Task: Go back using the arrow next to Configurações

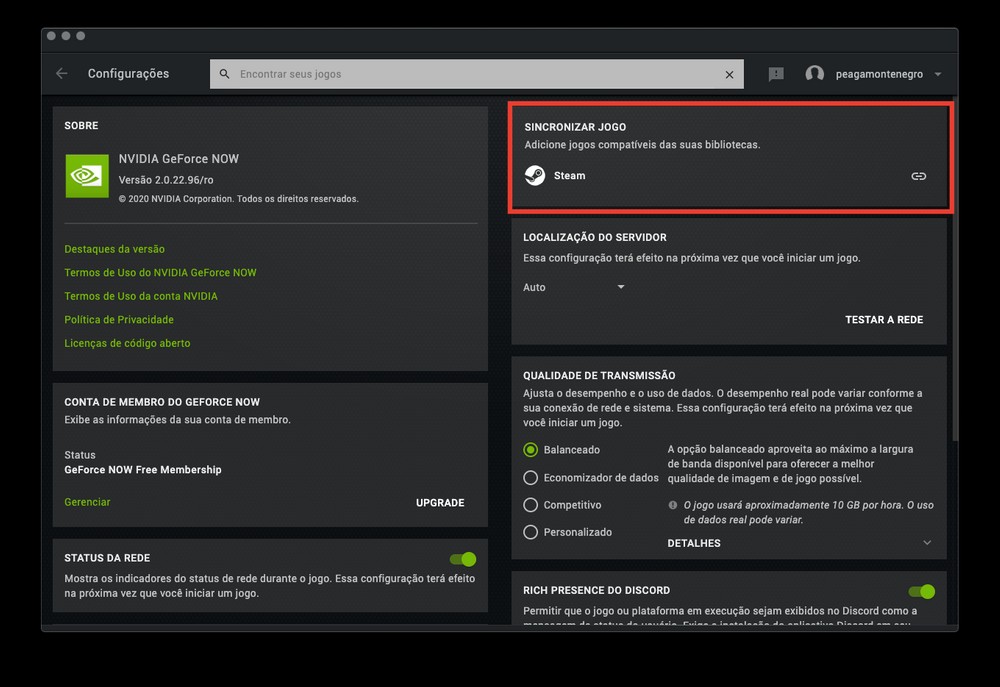Action: (x=62, y=73)
